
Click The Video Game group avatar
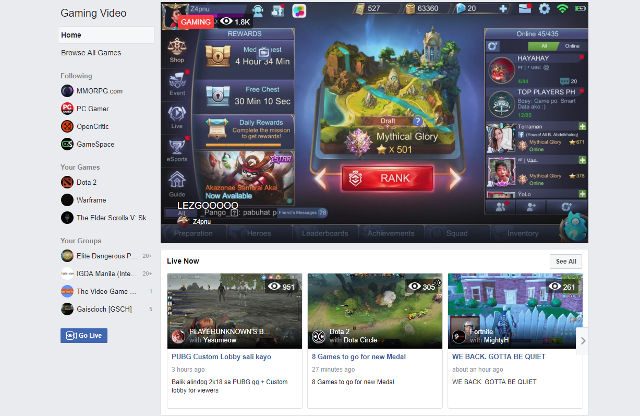tap(67, 291)
